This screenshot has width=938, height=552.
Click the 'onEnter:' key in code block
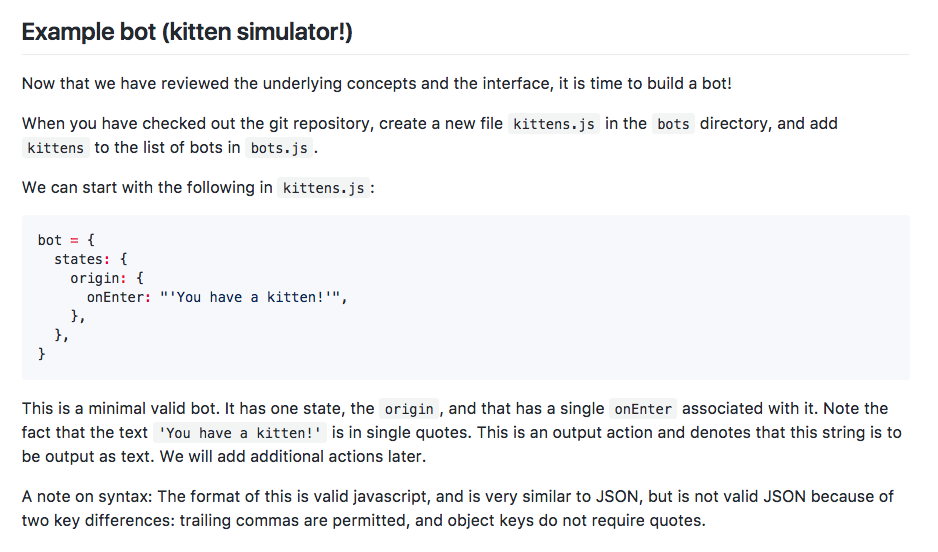point(118,297)
